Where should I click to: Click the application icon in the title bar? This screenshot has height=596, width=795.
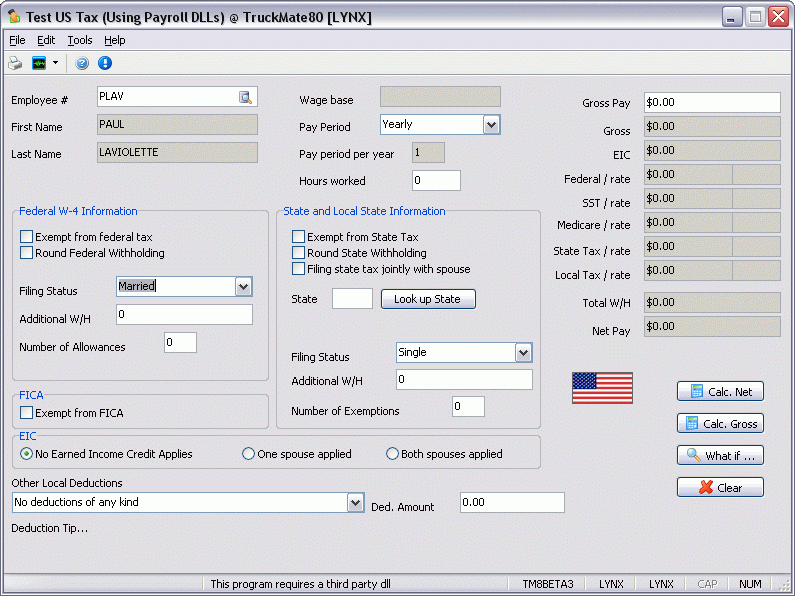point(14,17)
